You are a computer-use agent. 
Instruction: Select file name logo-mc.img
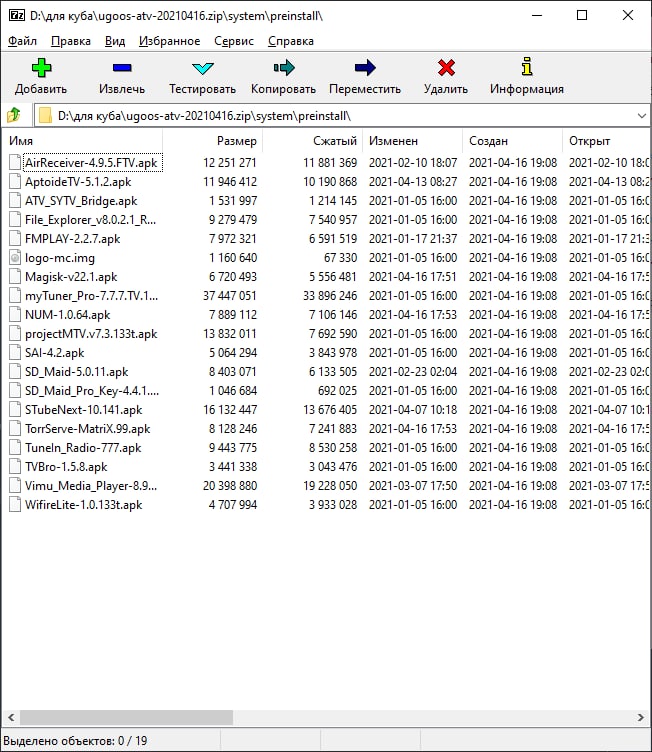(x=60, y=258)
